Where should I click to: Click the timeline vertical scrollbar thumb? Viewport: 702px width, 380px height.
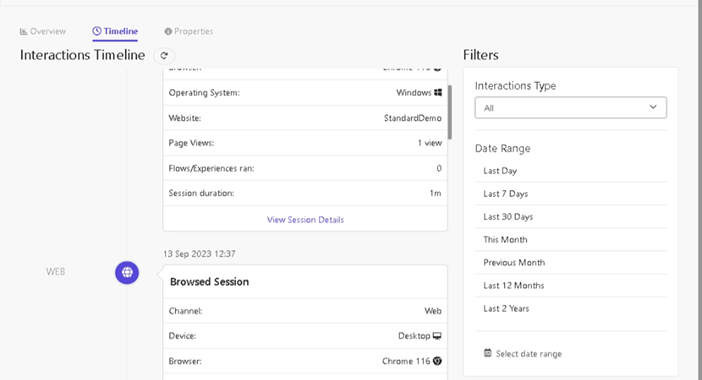[x=449, y=112]
